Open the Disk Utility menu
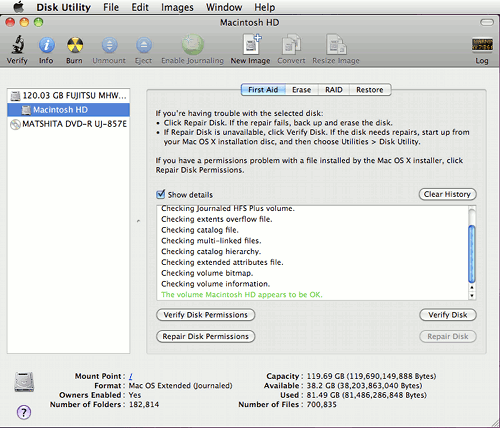Viewport: 500px width, 428px height. 63,7
